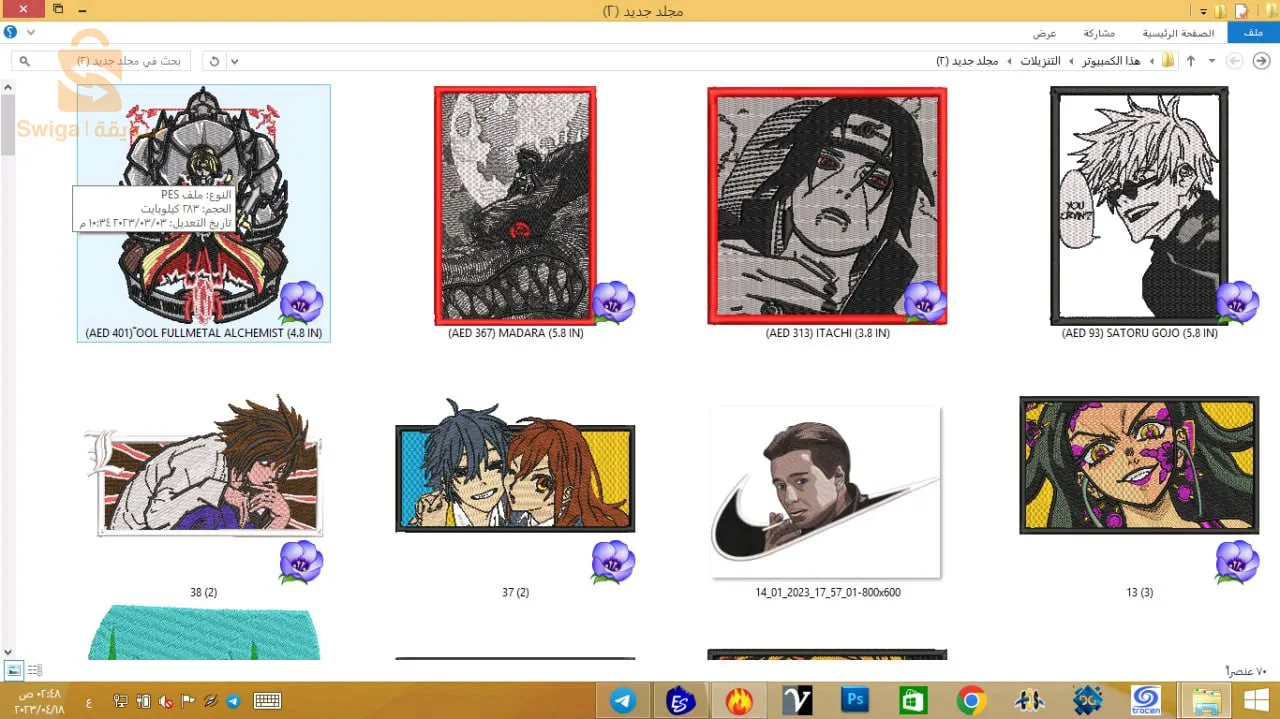Screen dimensions: 1280x719
Task: Click the search box for مجلد جديد
Action: click(101, 61)
